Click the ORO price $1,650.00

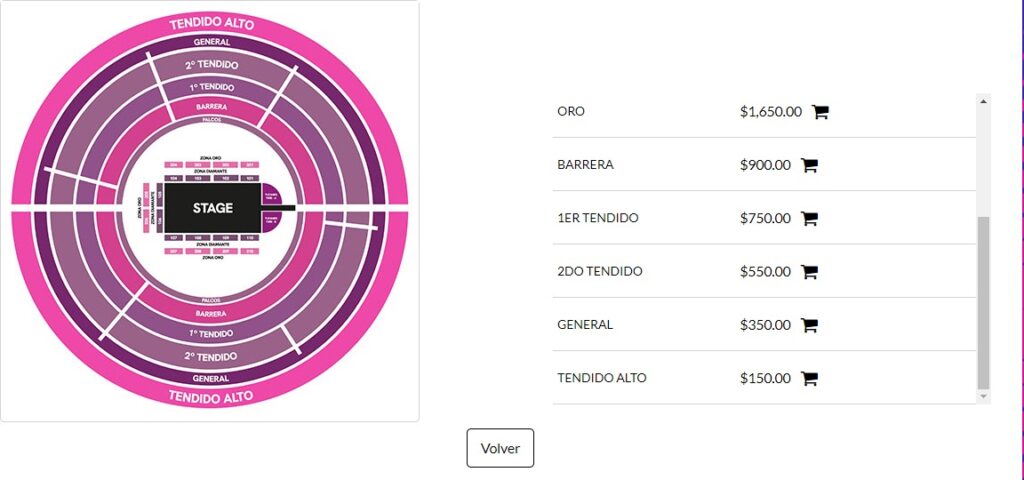point(771,112)
